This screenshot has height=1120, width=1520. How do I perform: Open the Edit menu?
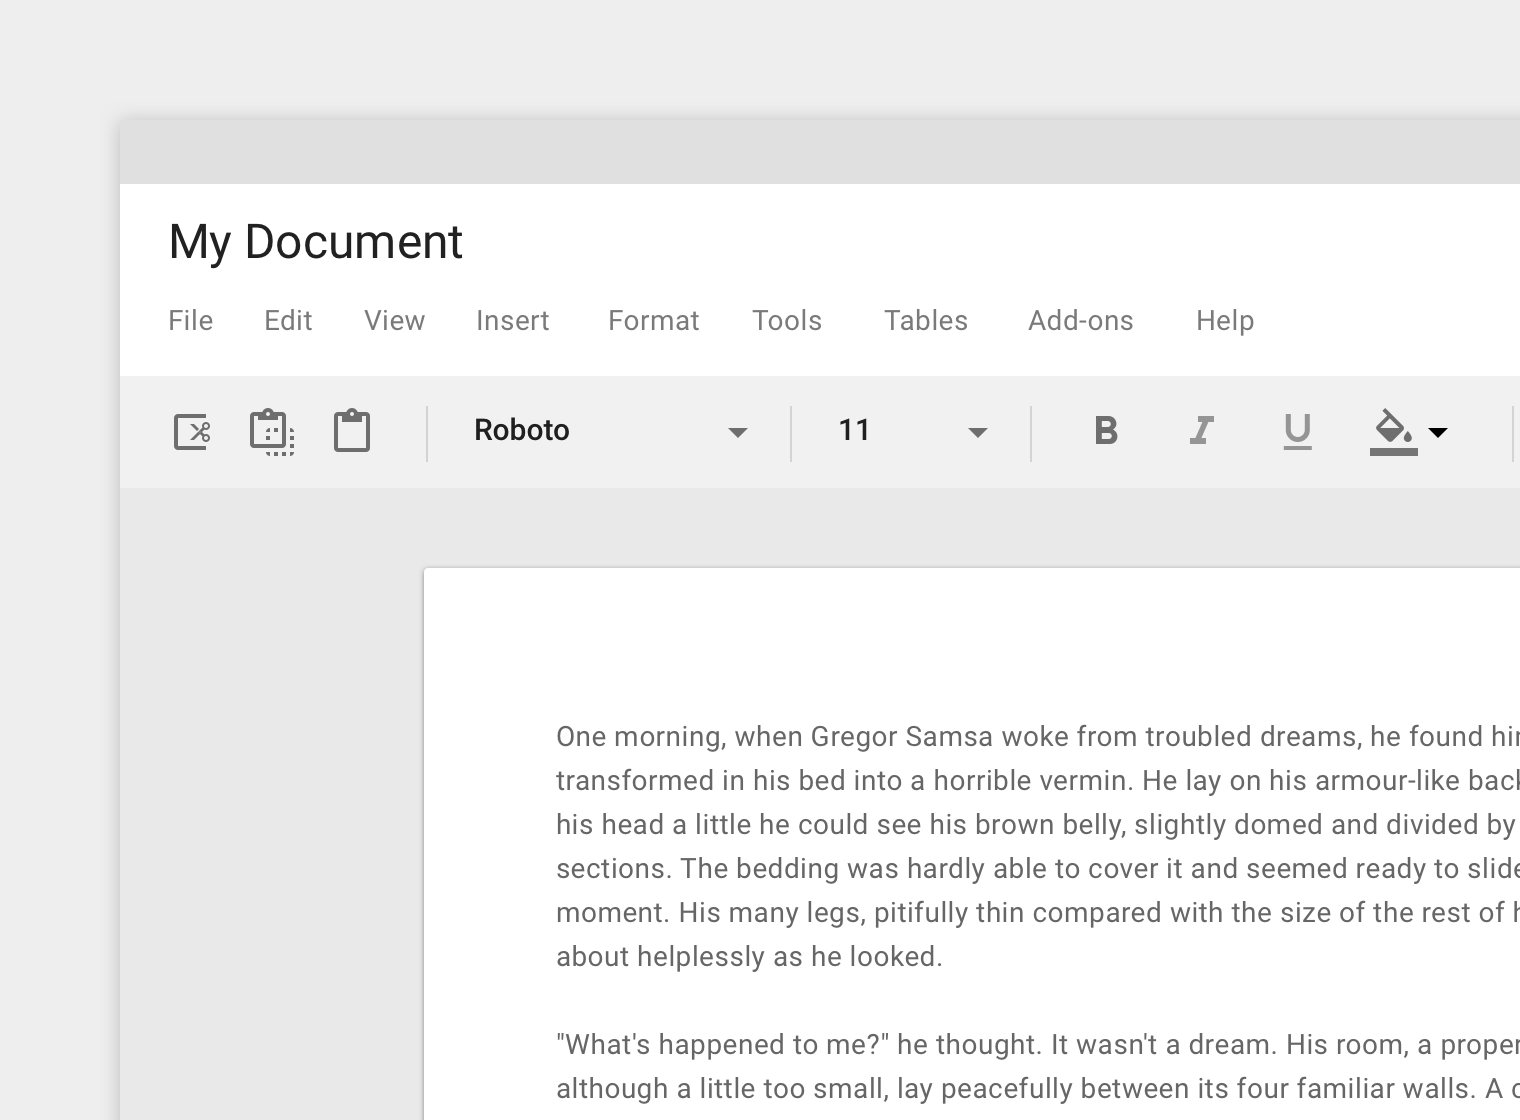pos(288,320)
